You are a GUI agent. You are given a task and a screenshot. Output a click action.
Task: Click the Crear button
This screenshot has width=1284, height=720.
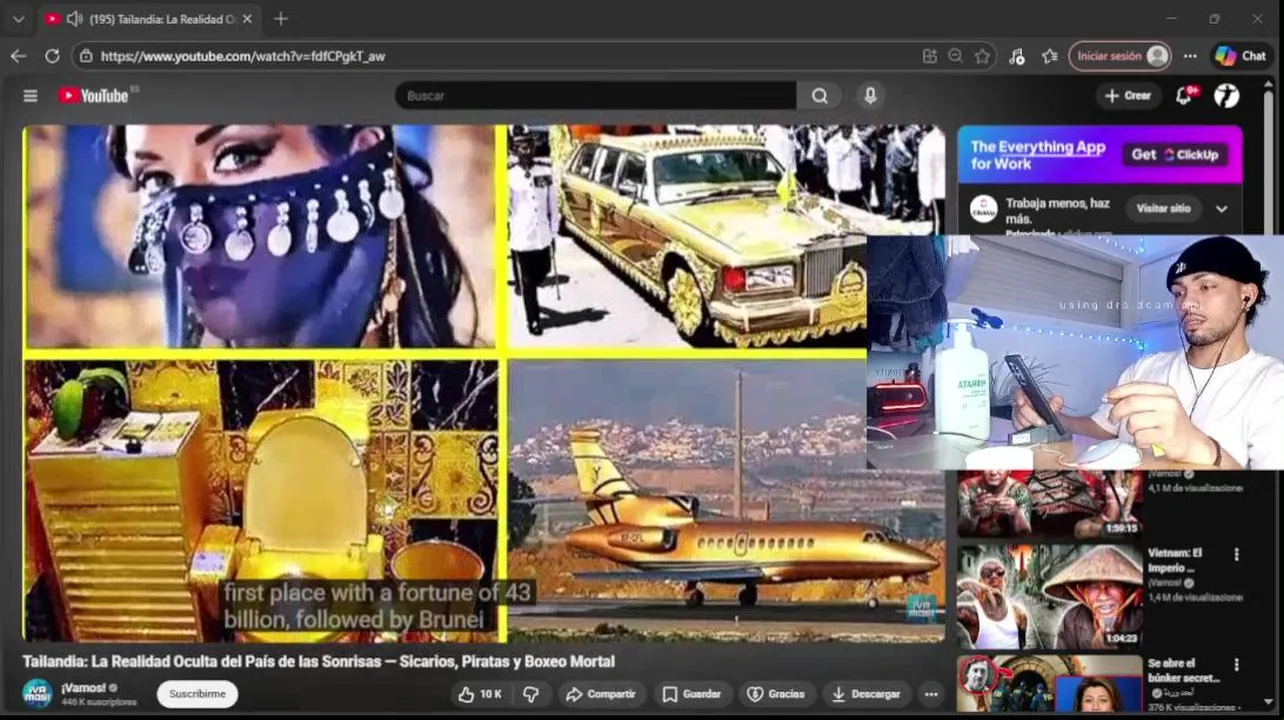pyautogui.click(x=1128, y=96)
